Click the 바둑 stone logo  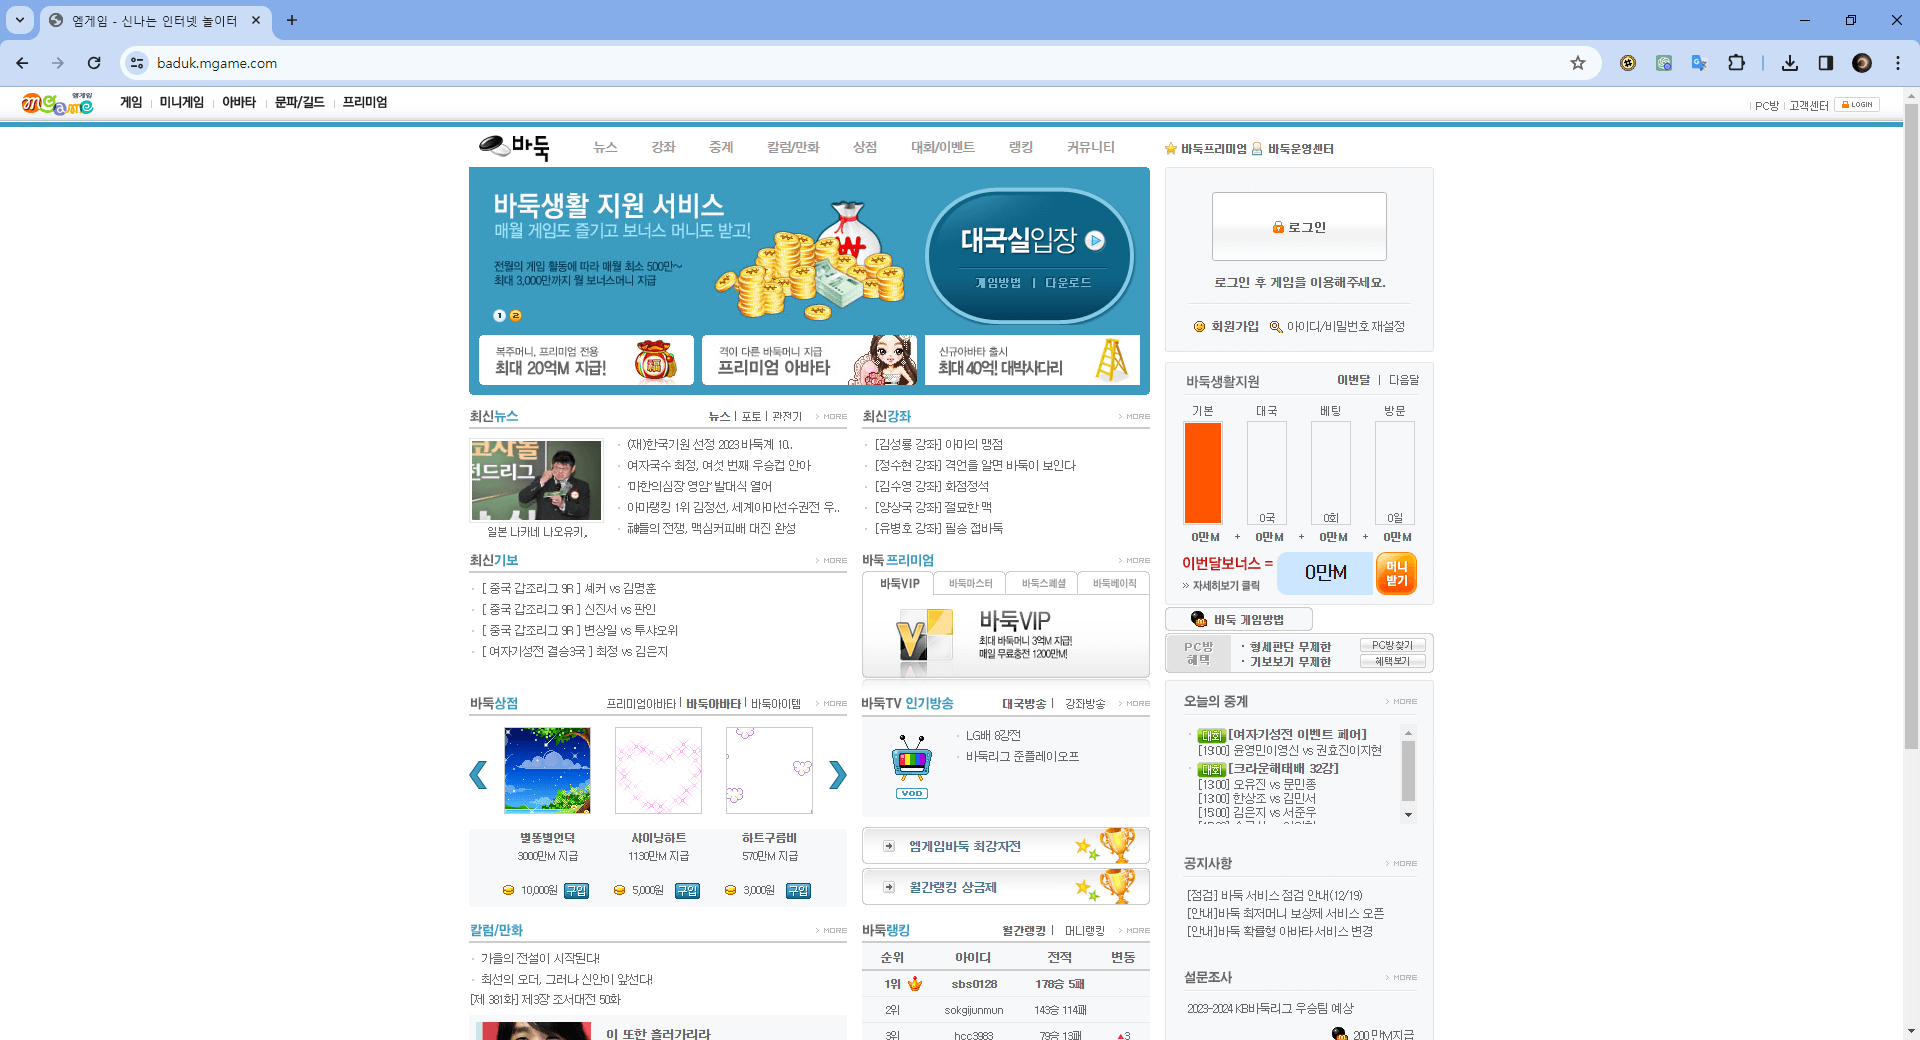[x=514, y=147]
